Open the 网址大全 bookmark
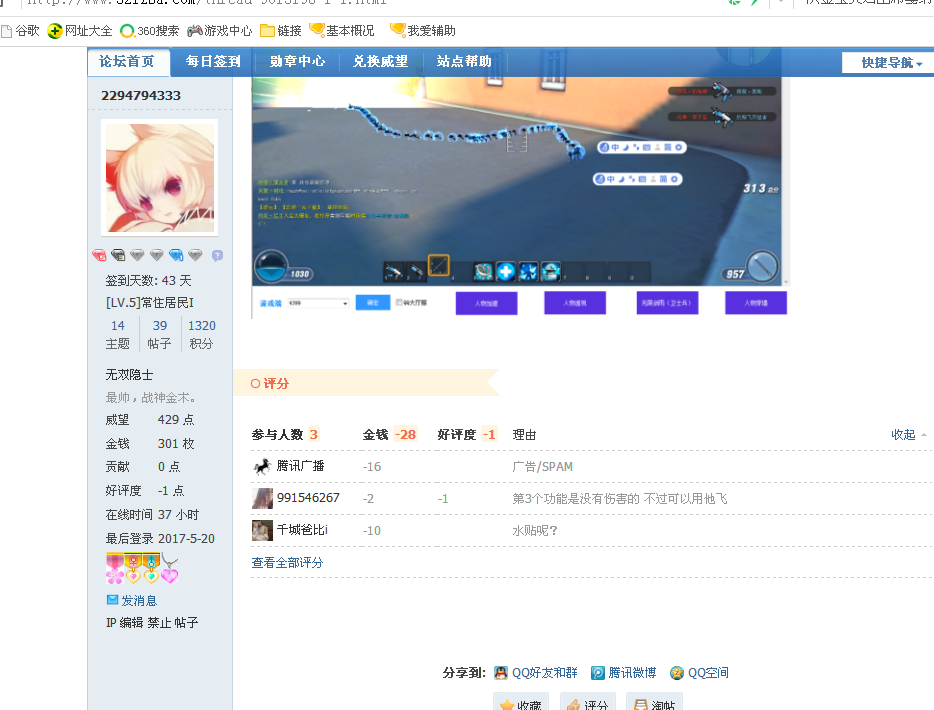The image size is (934, 710). tap(80, 30)
